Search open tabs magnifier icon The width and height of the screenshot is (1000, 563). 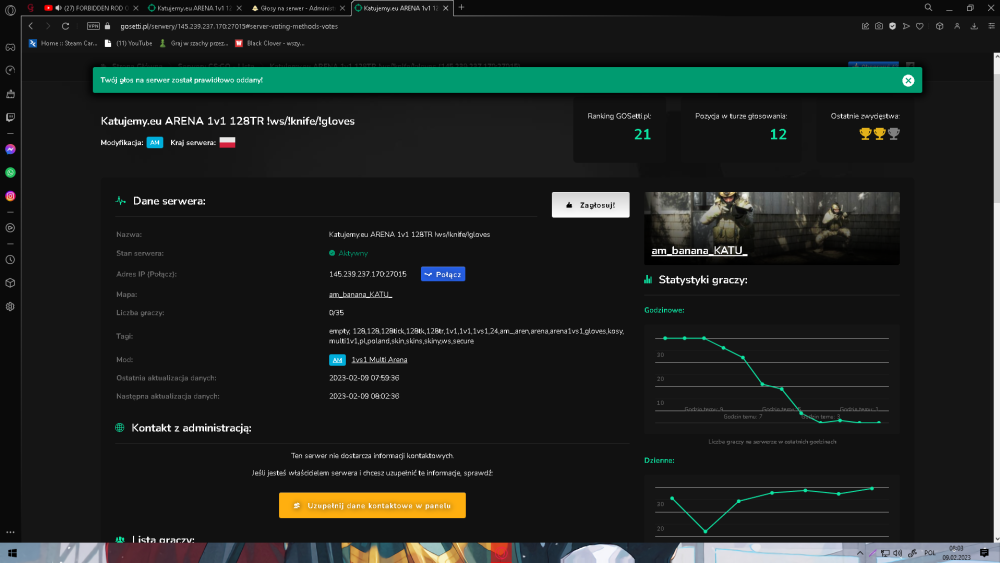coord(929,8)
